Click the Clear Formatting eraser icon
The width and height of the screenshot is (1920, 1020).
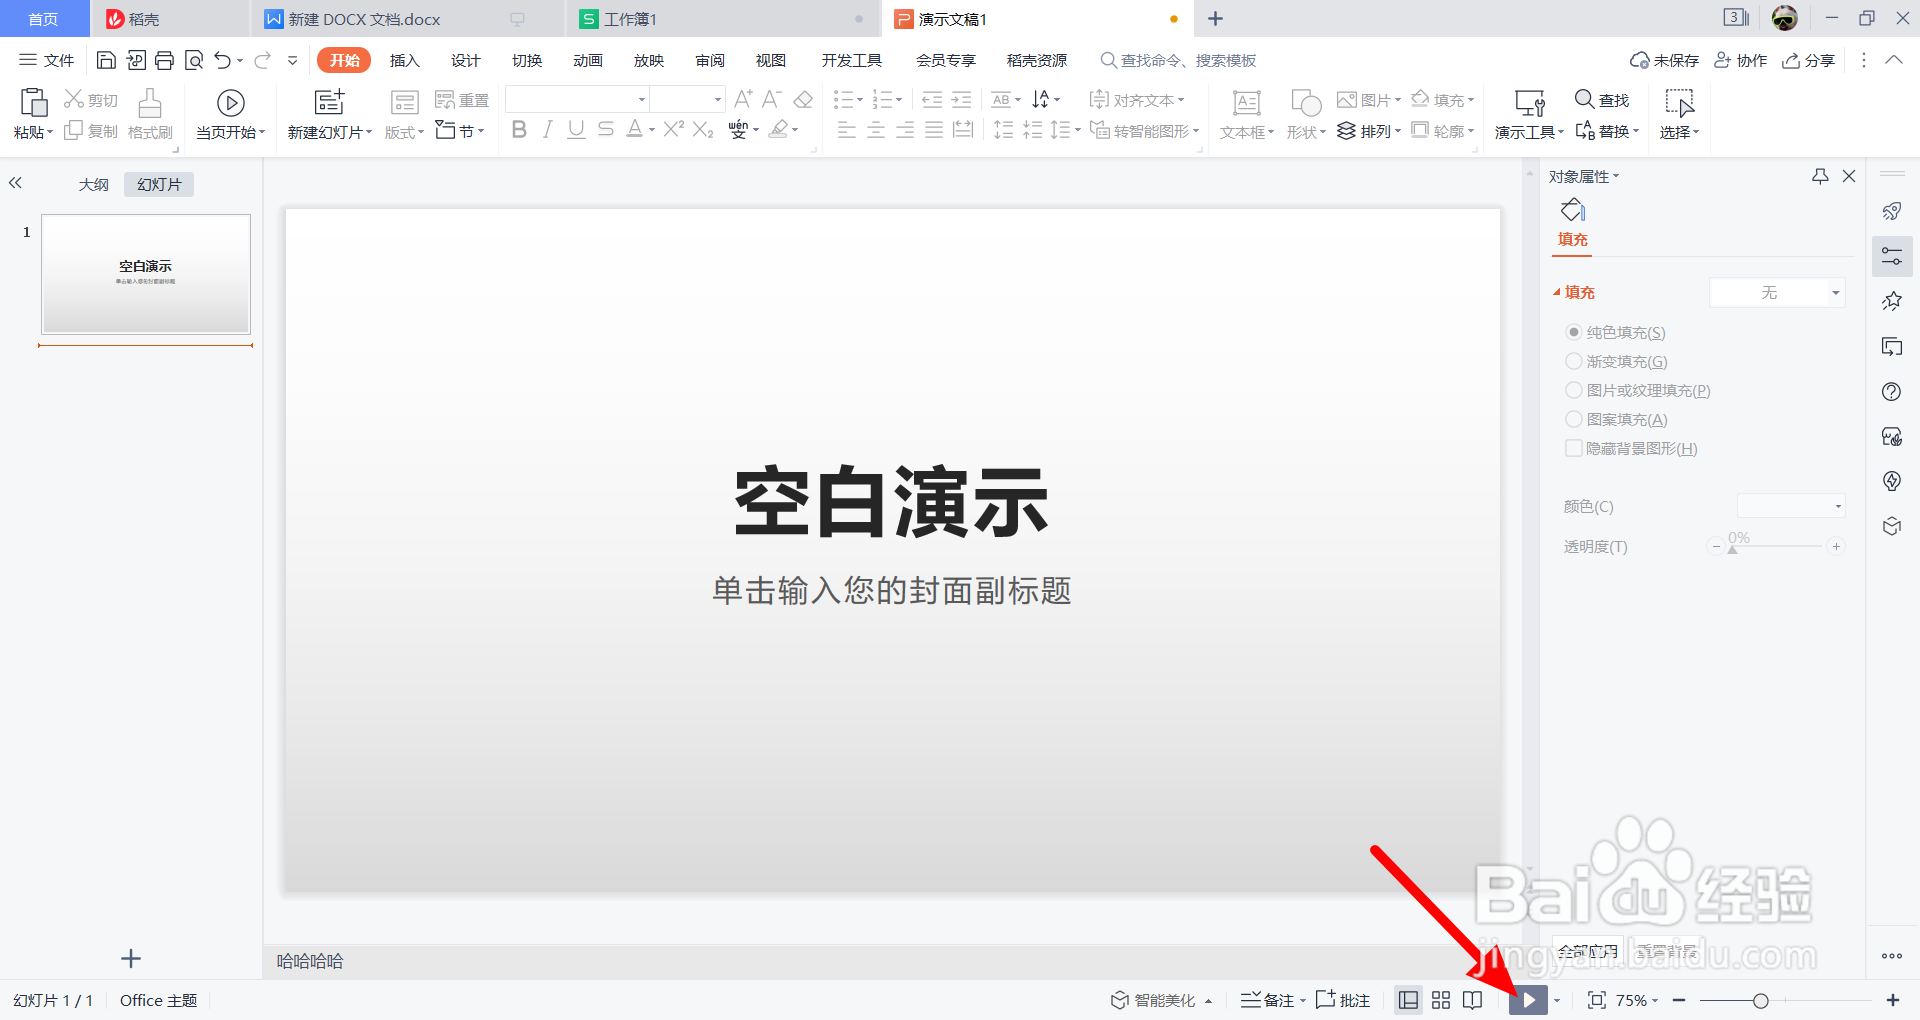coord(803,99)
